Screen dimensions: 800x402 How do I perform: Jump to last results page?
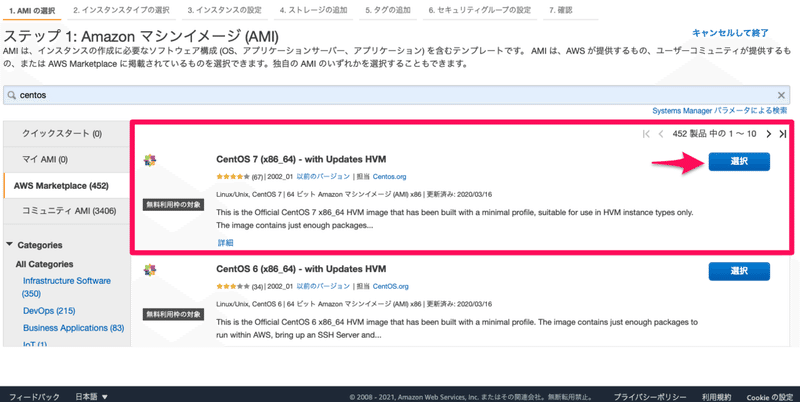coord(783,134)
